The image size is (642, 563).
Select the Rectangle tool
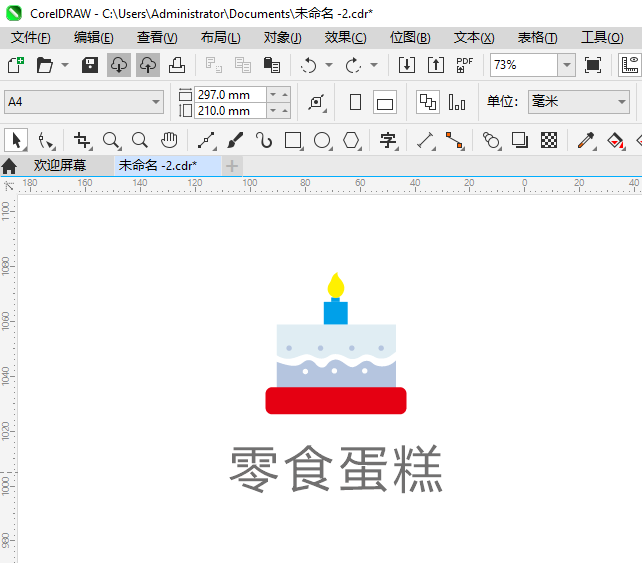click(294, 141)
